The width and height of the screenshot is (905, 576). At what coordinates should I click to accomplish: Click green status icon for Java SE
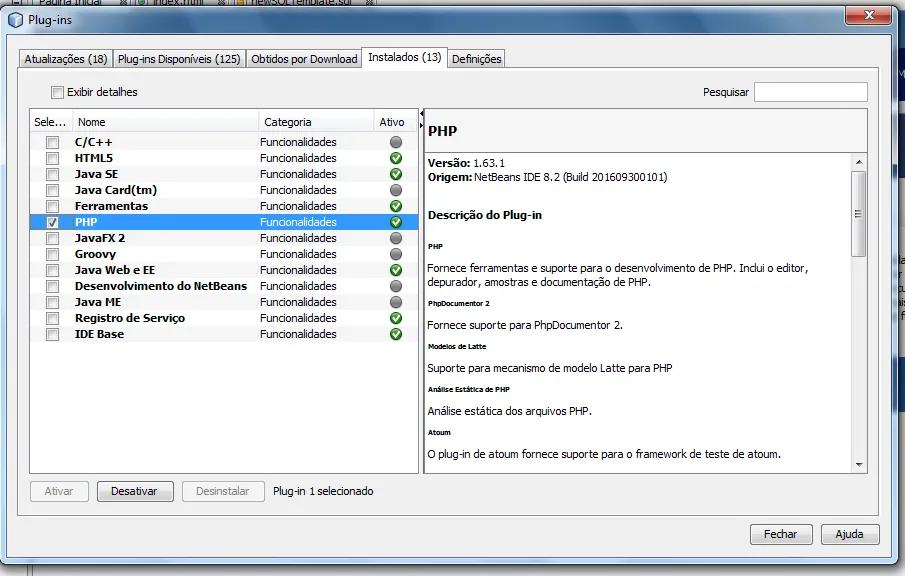pos(396,174)
